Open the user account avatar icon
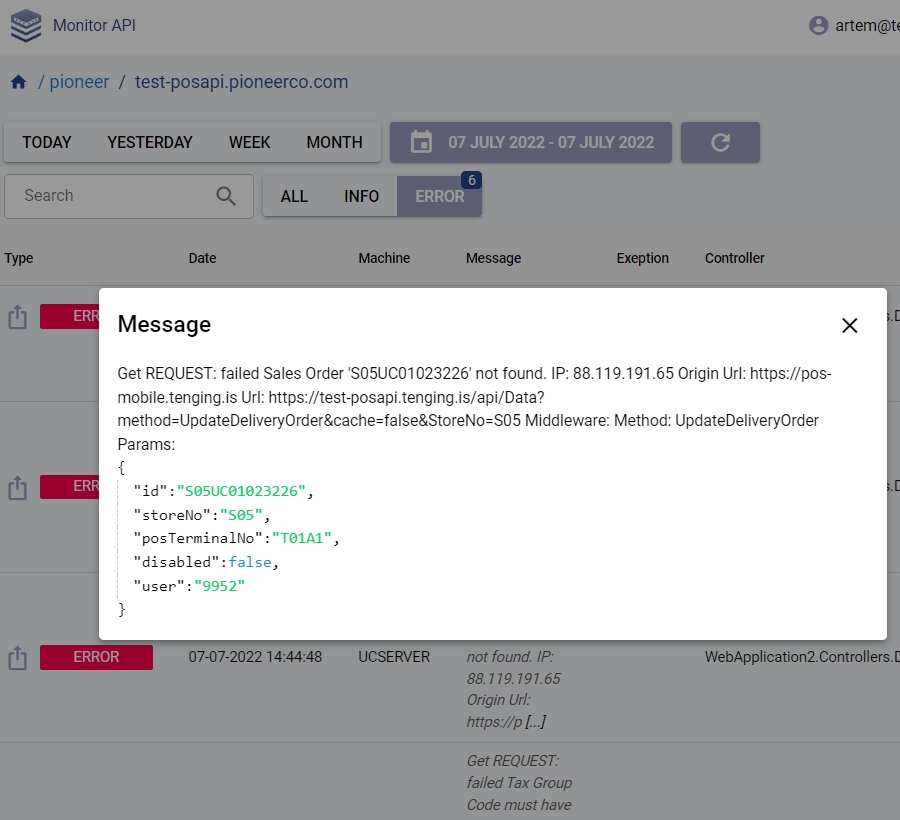The height and width of the screenshot is (820, 900). coord(819,26)
